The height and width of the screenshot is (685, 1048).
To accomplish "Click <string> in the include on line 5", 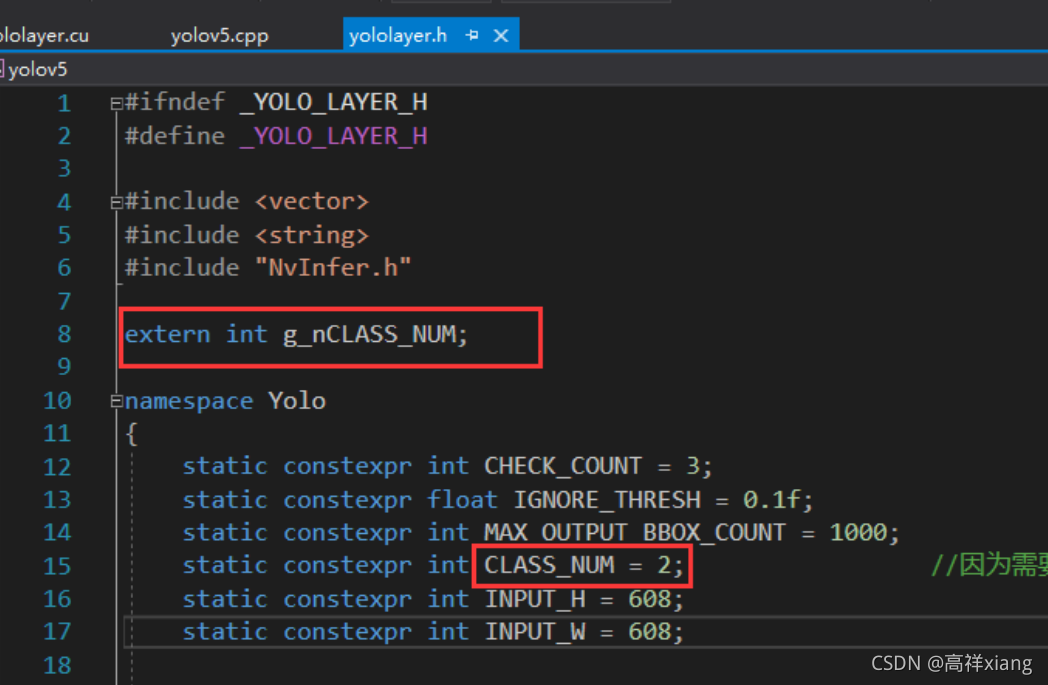I will pos(311,235).
